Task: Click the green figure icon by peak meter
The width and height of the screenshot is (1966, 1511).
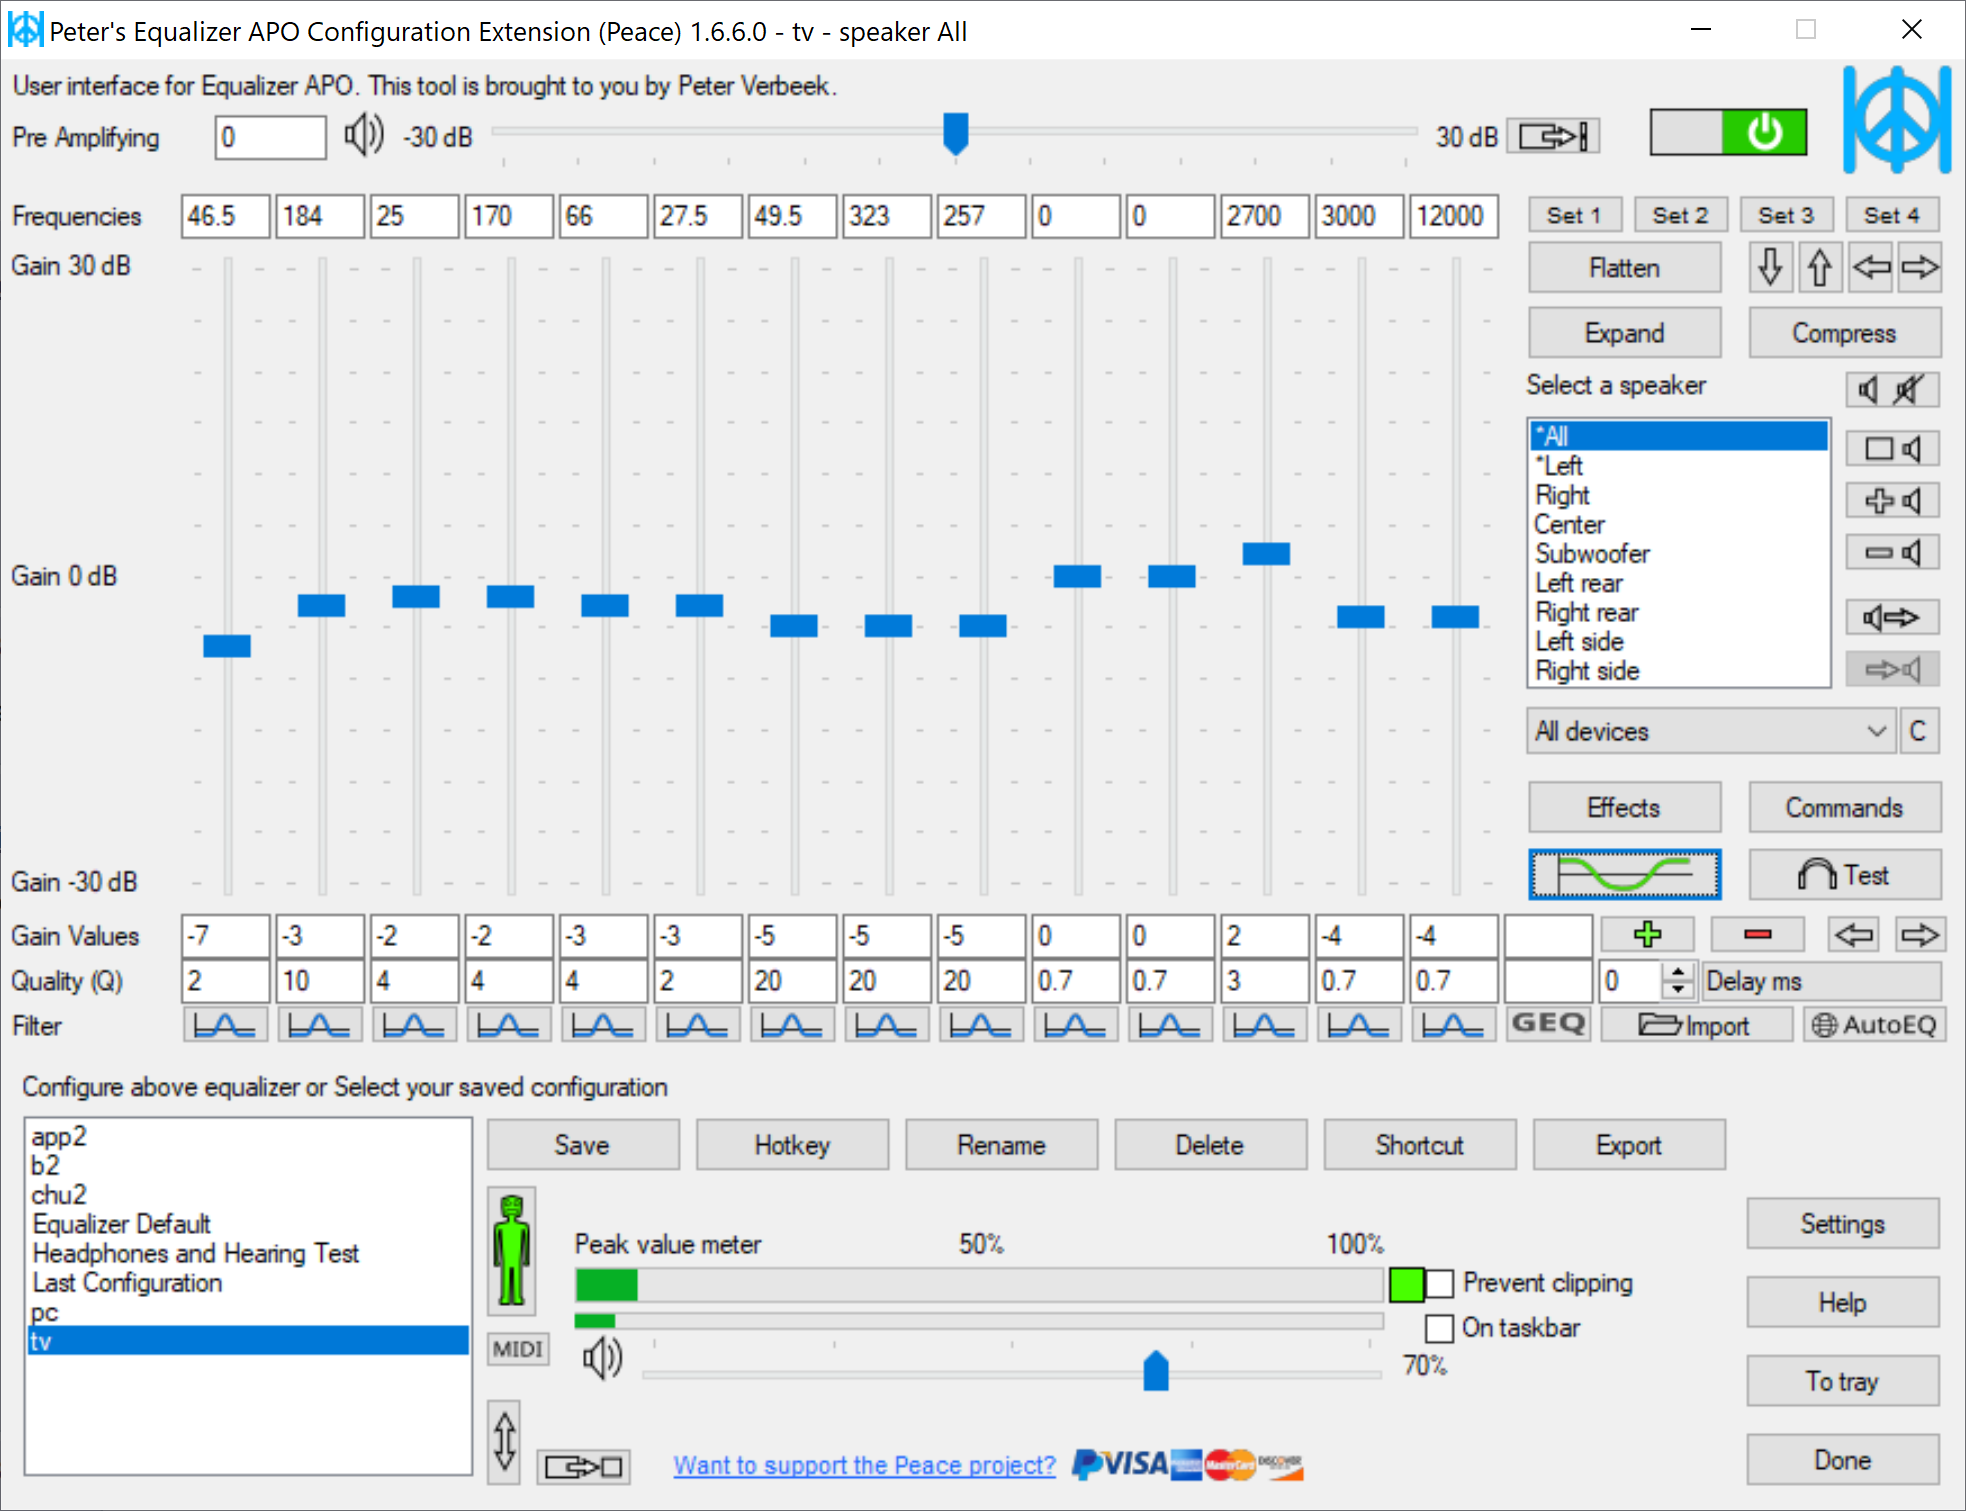Action: pos(512,1250)
